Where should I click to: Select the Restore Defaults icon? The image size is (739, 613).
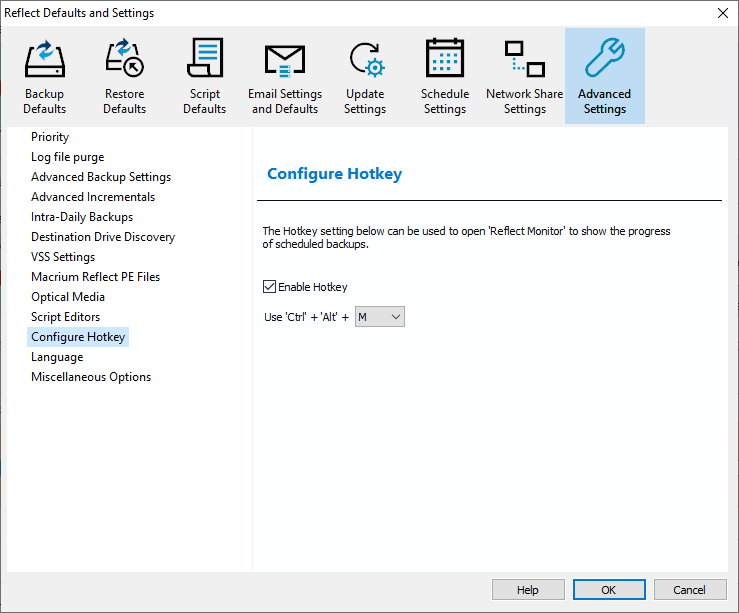(x=125, y=60)
